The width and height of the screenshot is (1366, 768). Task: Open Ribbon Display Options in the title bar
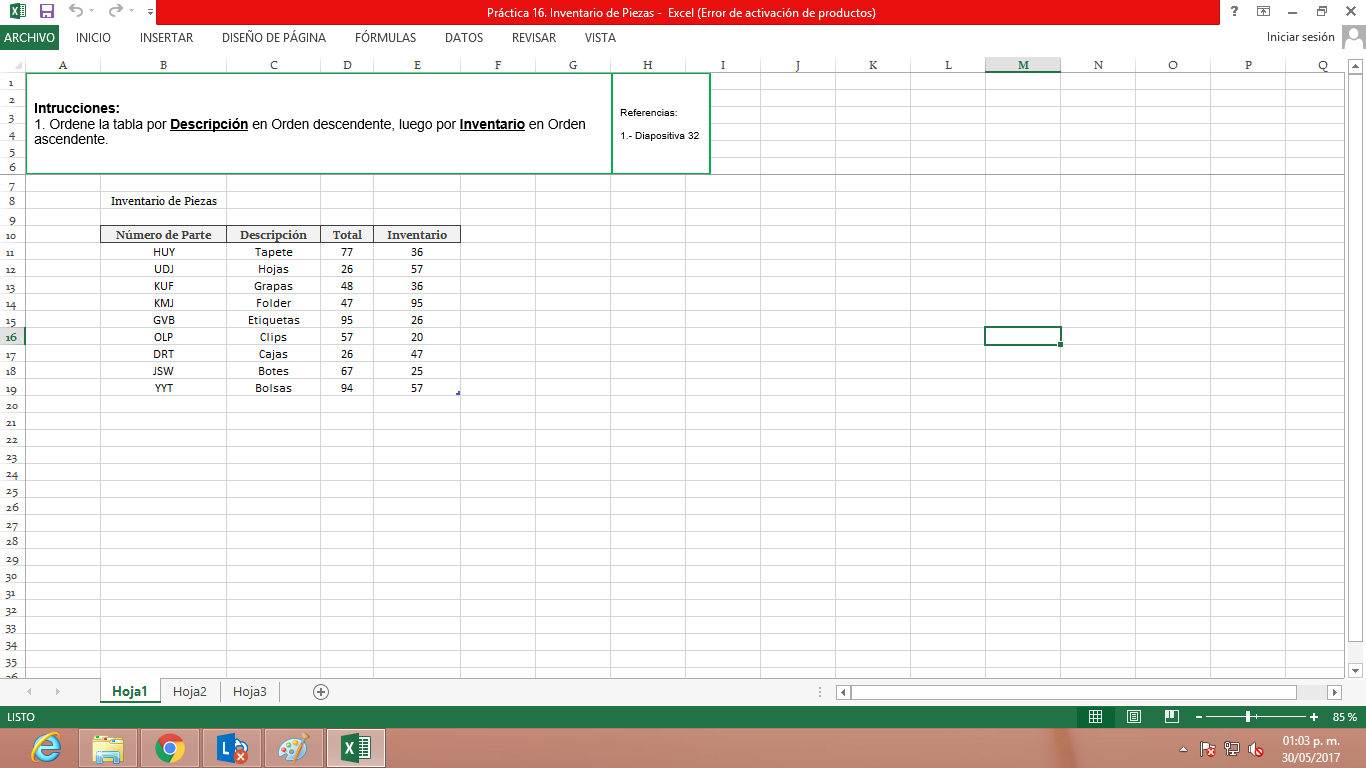click(1264, 12)
